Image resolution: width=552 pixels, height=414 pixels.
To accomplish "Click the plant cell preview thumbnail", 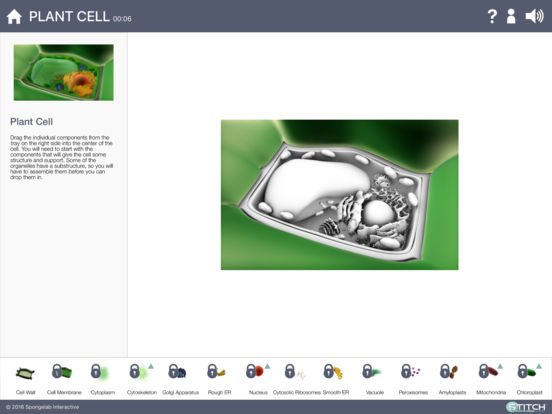I will point(64,73).
